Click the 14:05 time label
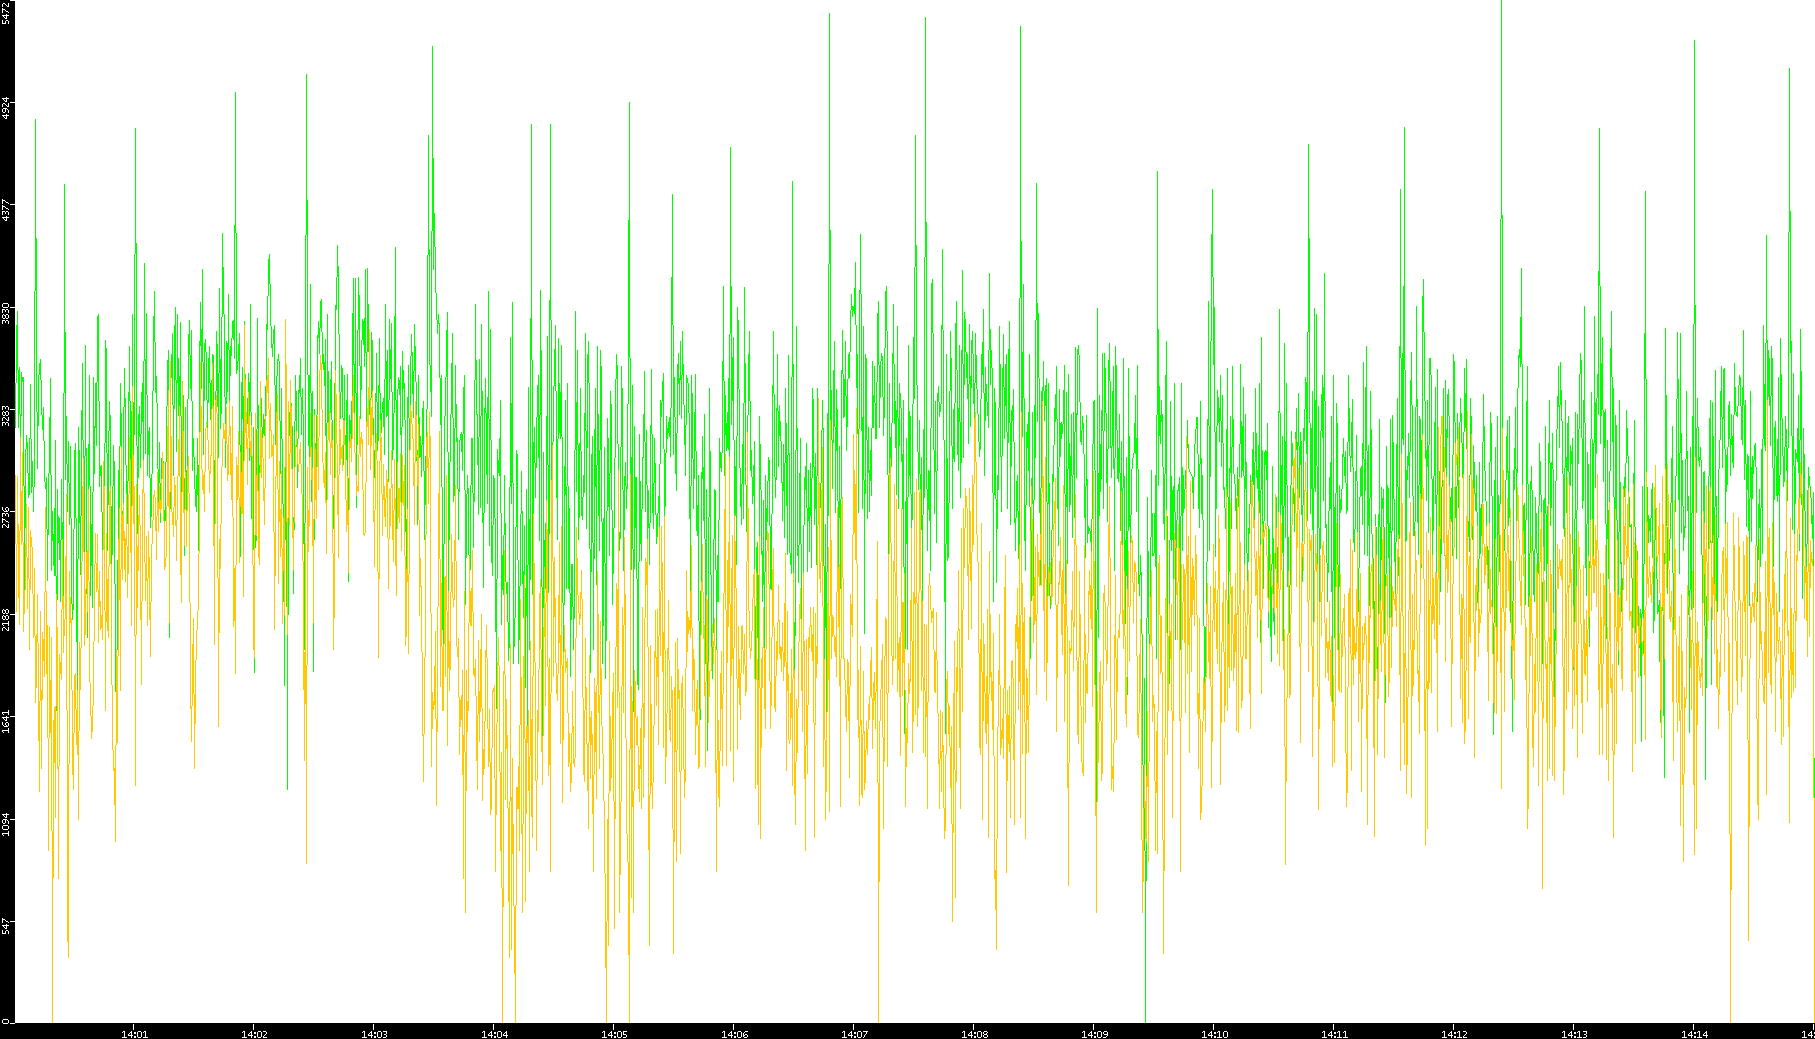 615,1033
